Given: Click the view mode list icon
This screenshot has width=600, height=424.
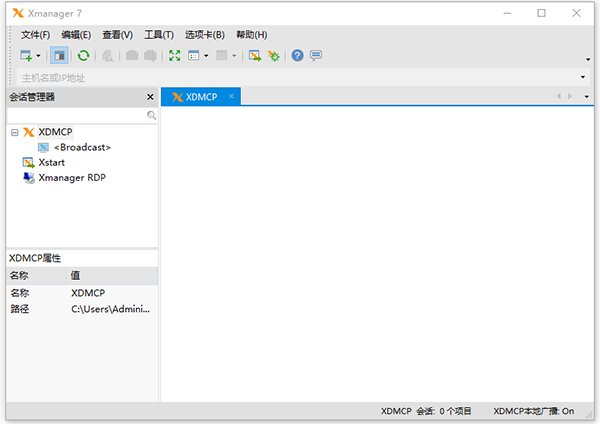Looking at the screenshot, I should (x=194, y=56).
